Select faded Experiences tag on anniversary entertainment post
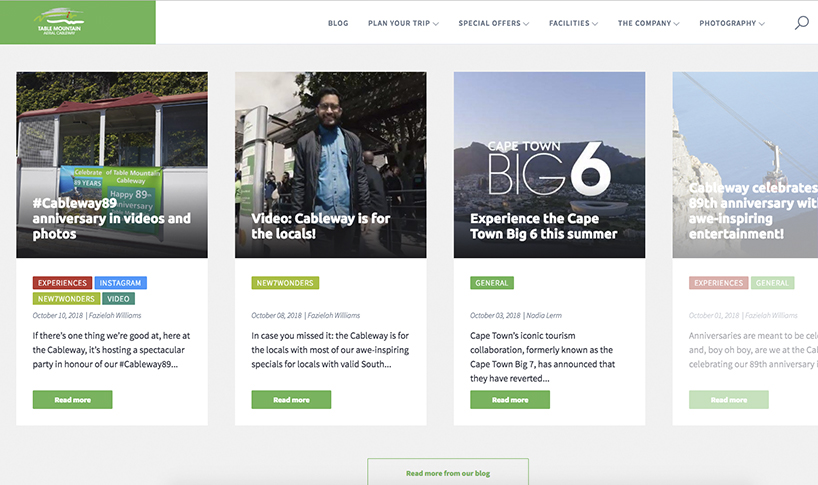Viewport: 818px width, 485px height. pos(718,283)
